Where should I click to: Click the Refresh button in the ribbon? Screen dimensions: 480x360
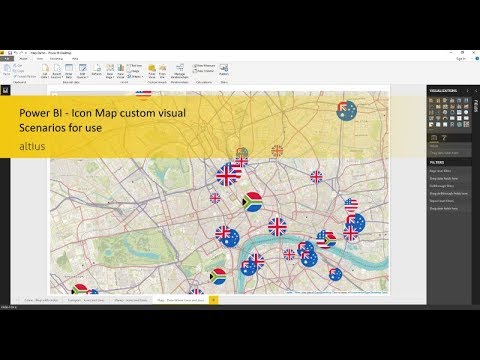coord(97,70)
